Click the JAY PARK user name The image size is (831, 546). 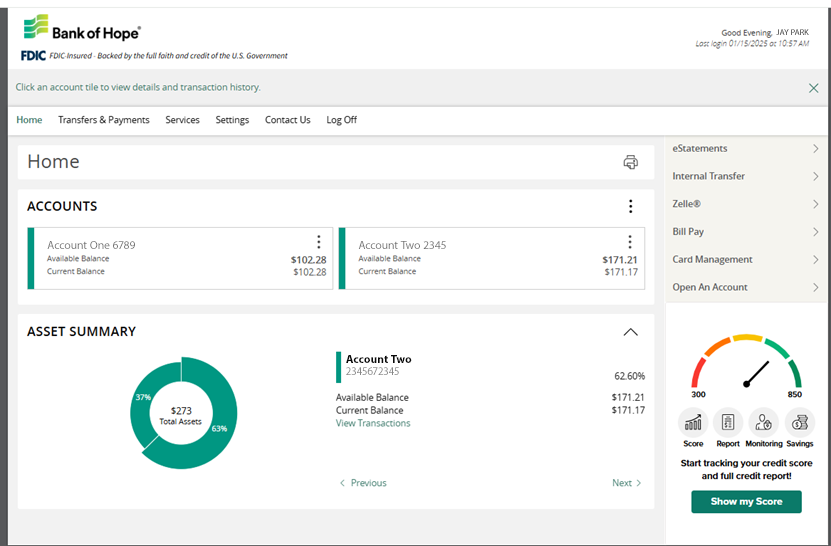pyautogui.click(x=792, y=33)
